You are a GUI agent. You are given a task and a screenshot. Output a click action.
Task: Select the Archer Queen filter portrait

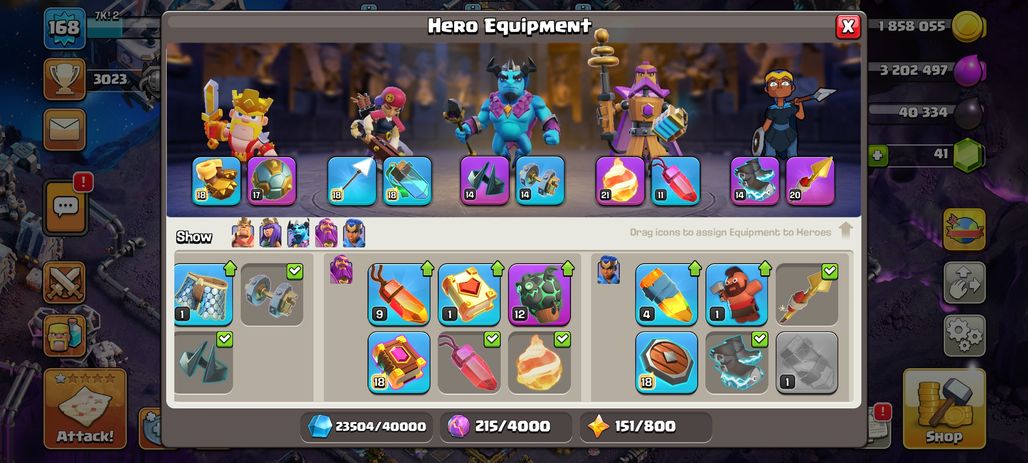click(270, 233)
